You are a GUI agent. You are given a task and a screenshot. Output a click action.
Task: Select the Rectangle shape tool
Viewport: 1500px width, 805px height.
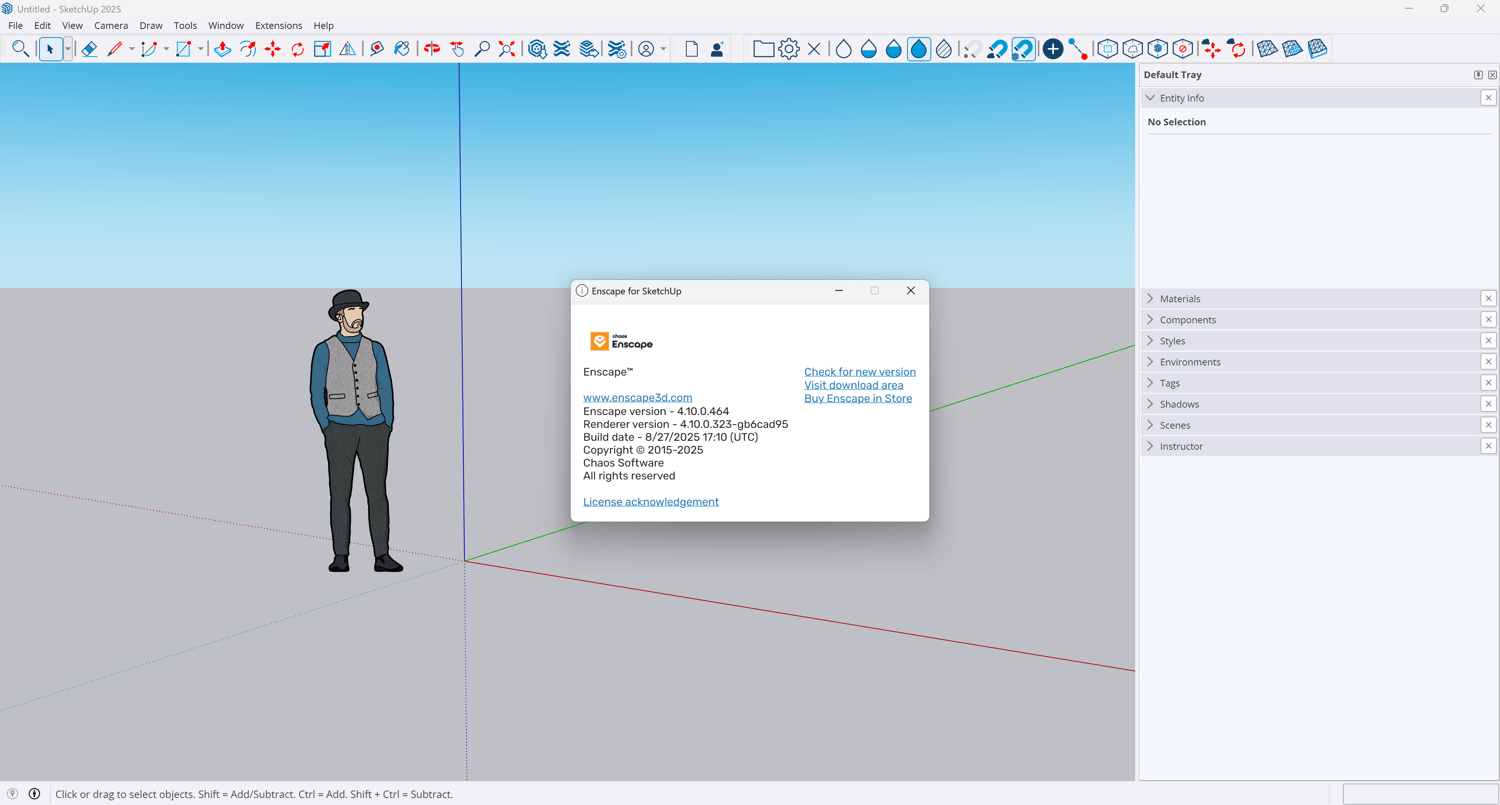click(x=184, y=49)
